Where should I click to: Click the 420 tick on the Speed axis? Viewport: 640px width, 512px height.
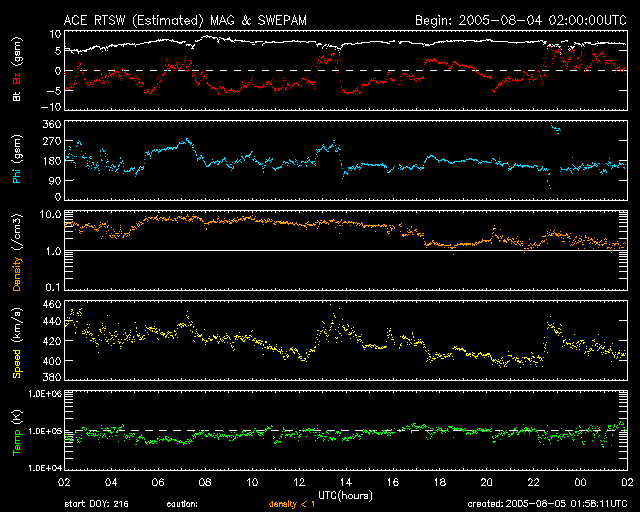point(52,341)
